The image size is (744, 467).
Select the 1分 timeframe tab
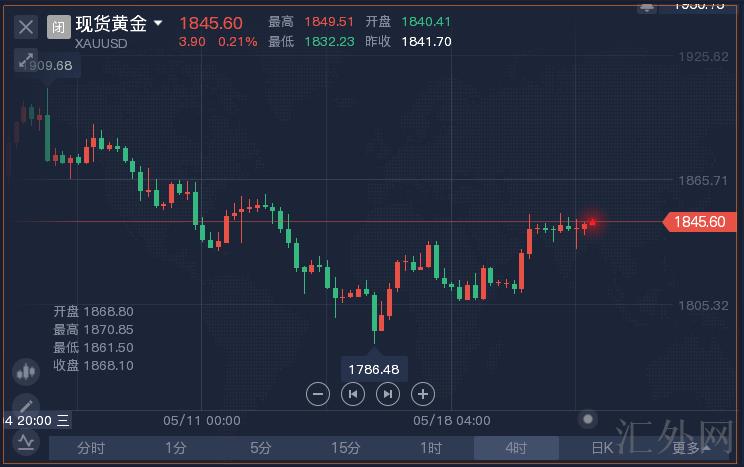tap(176, 448)
